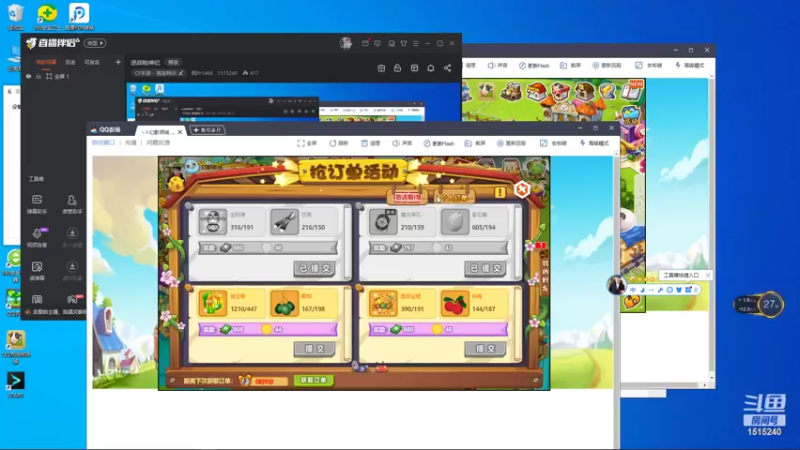Viewport: 800px width, 450px height.
Task: Open mail icon with red dot
Action: [365, 43]
